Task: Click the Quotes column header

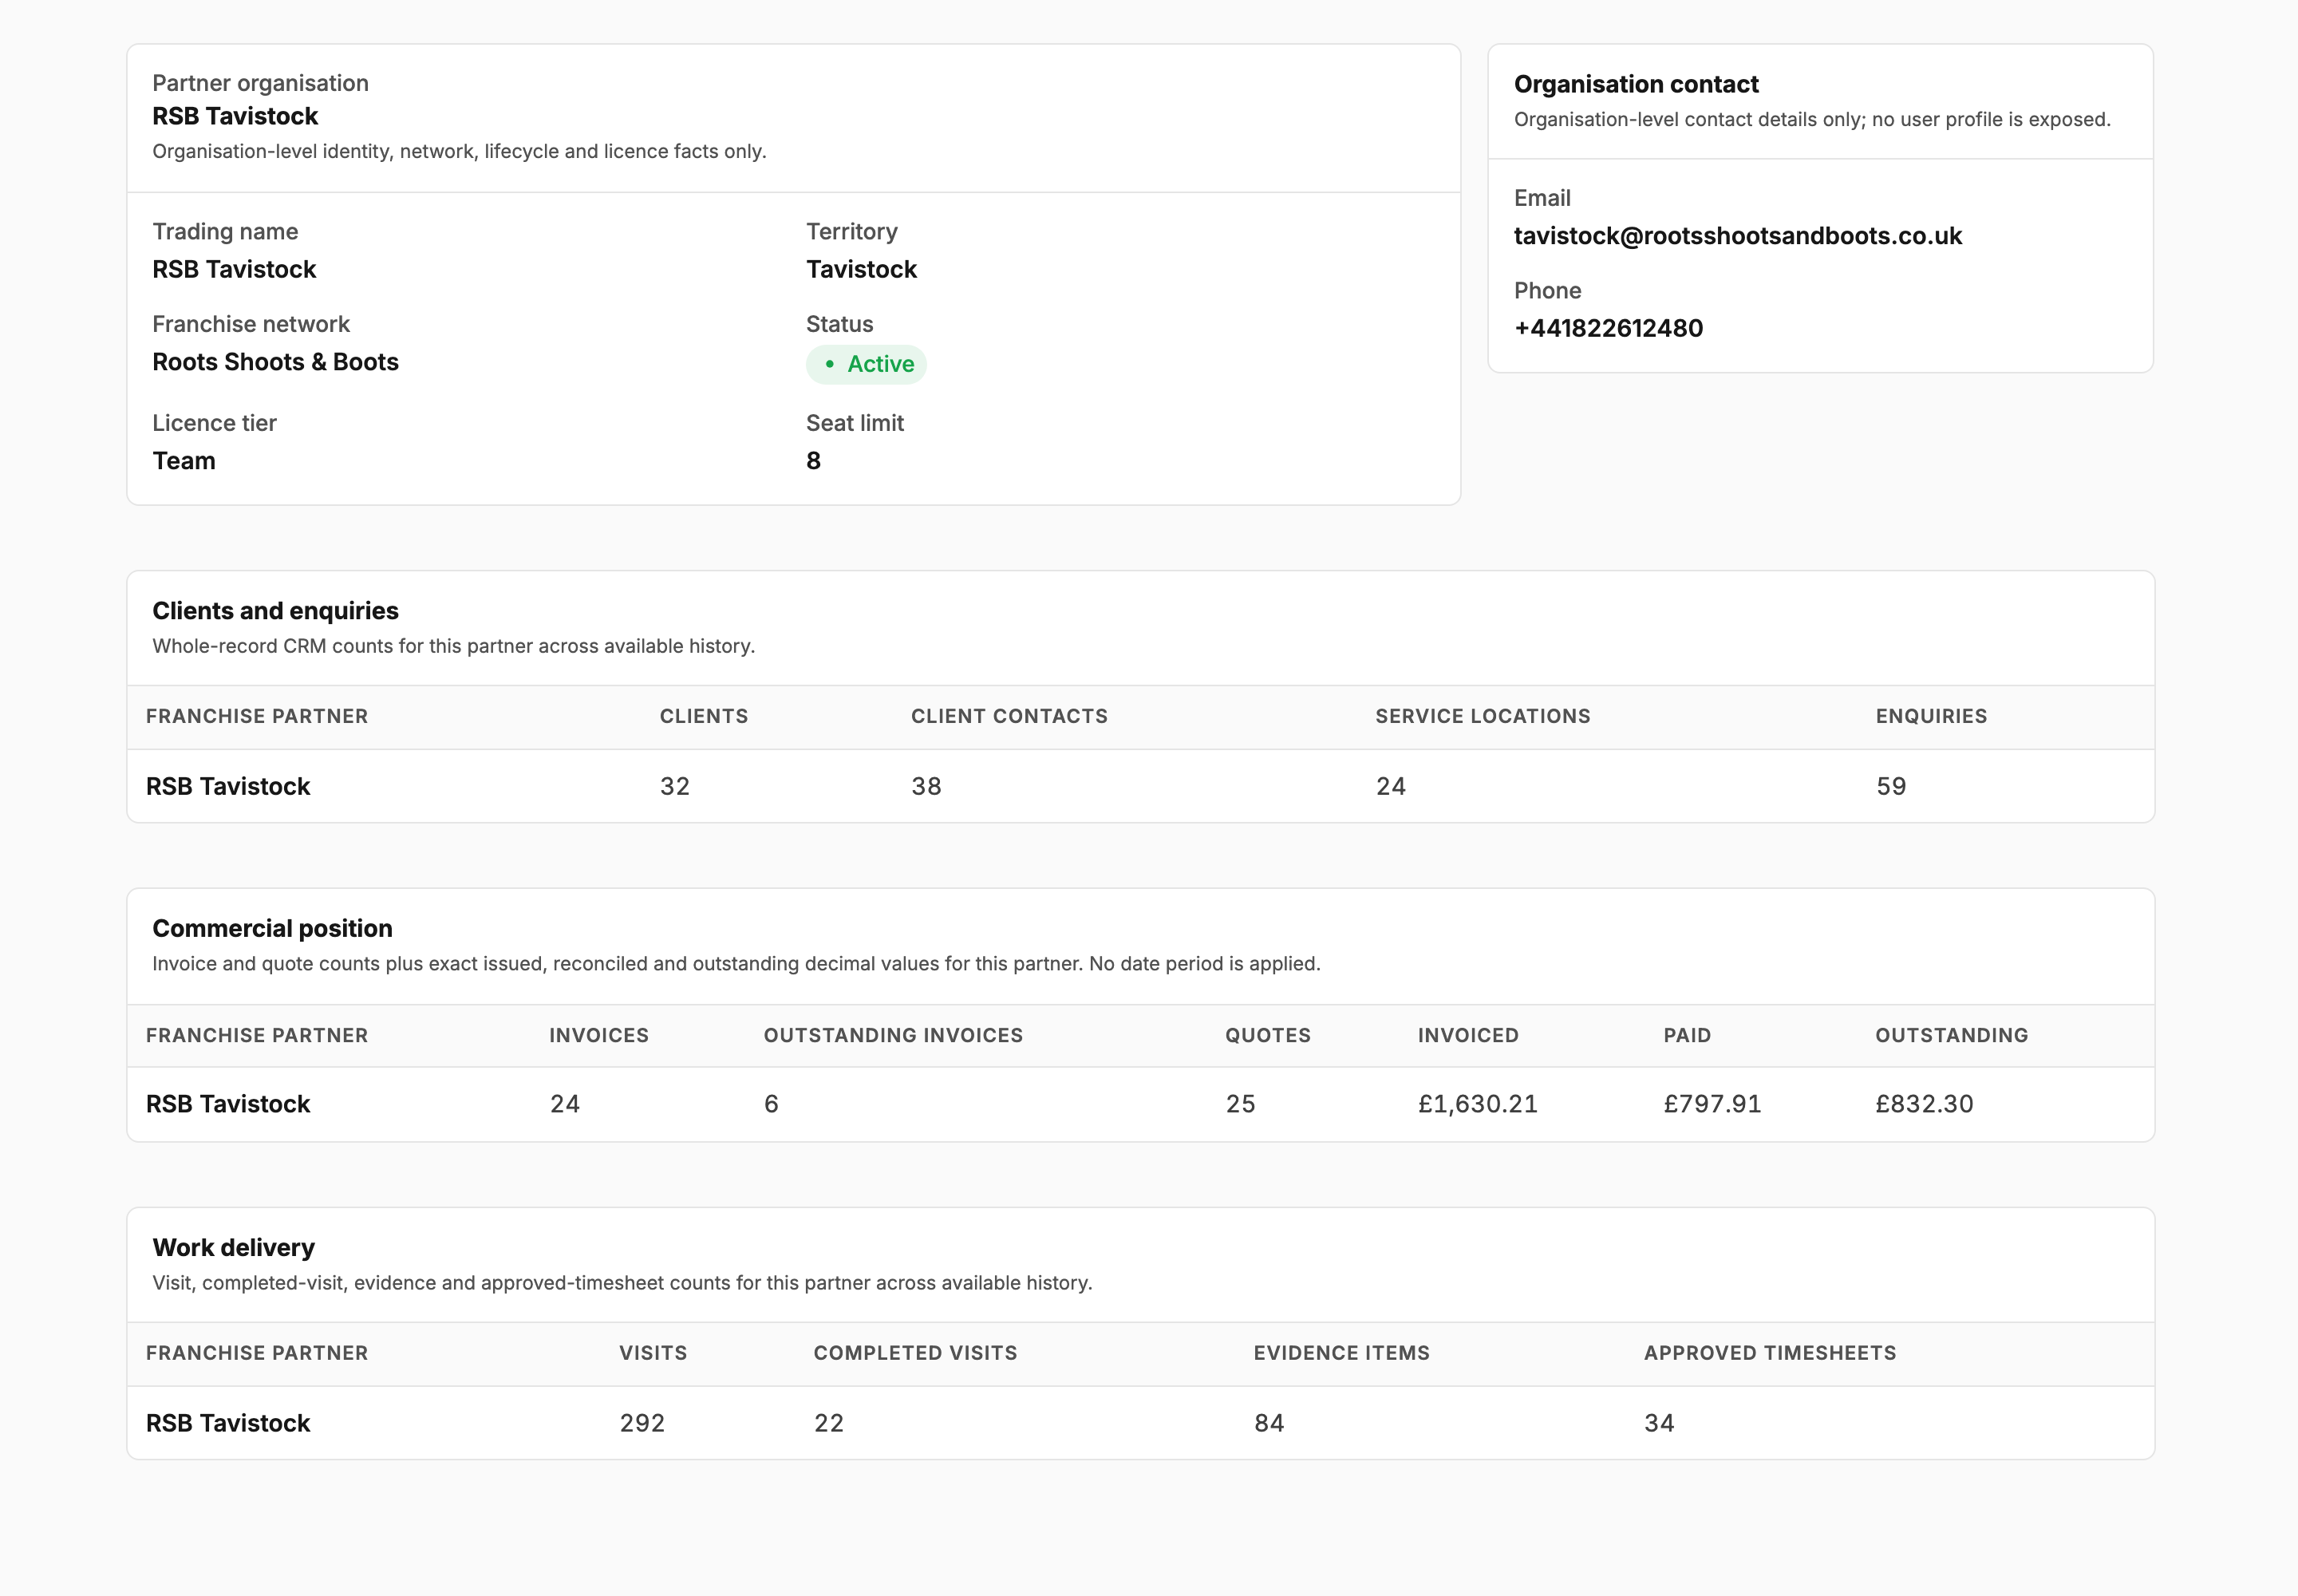Action: 1268,1035
